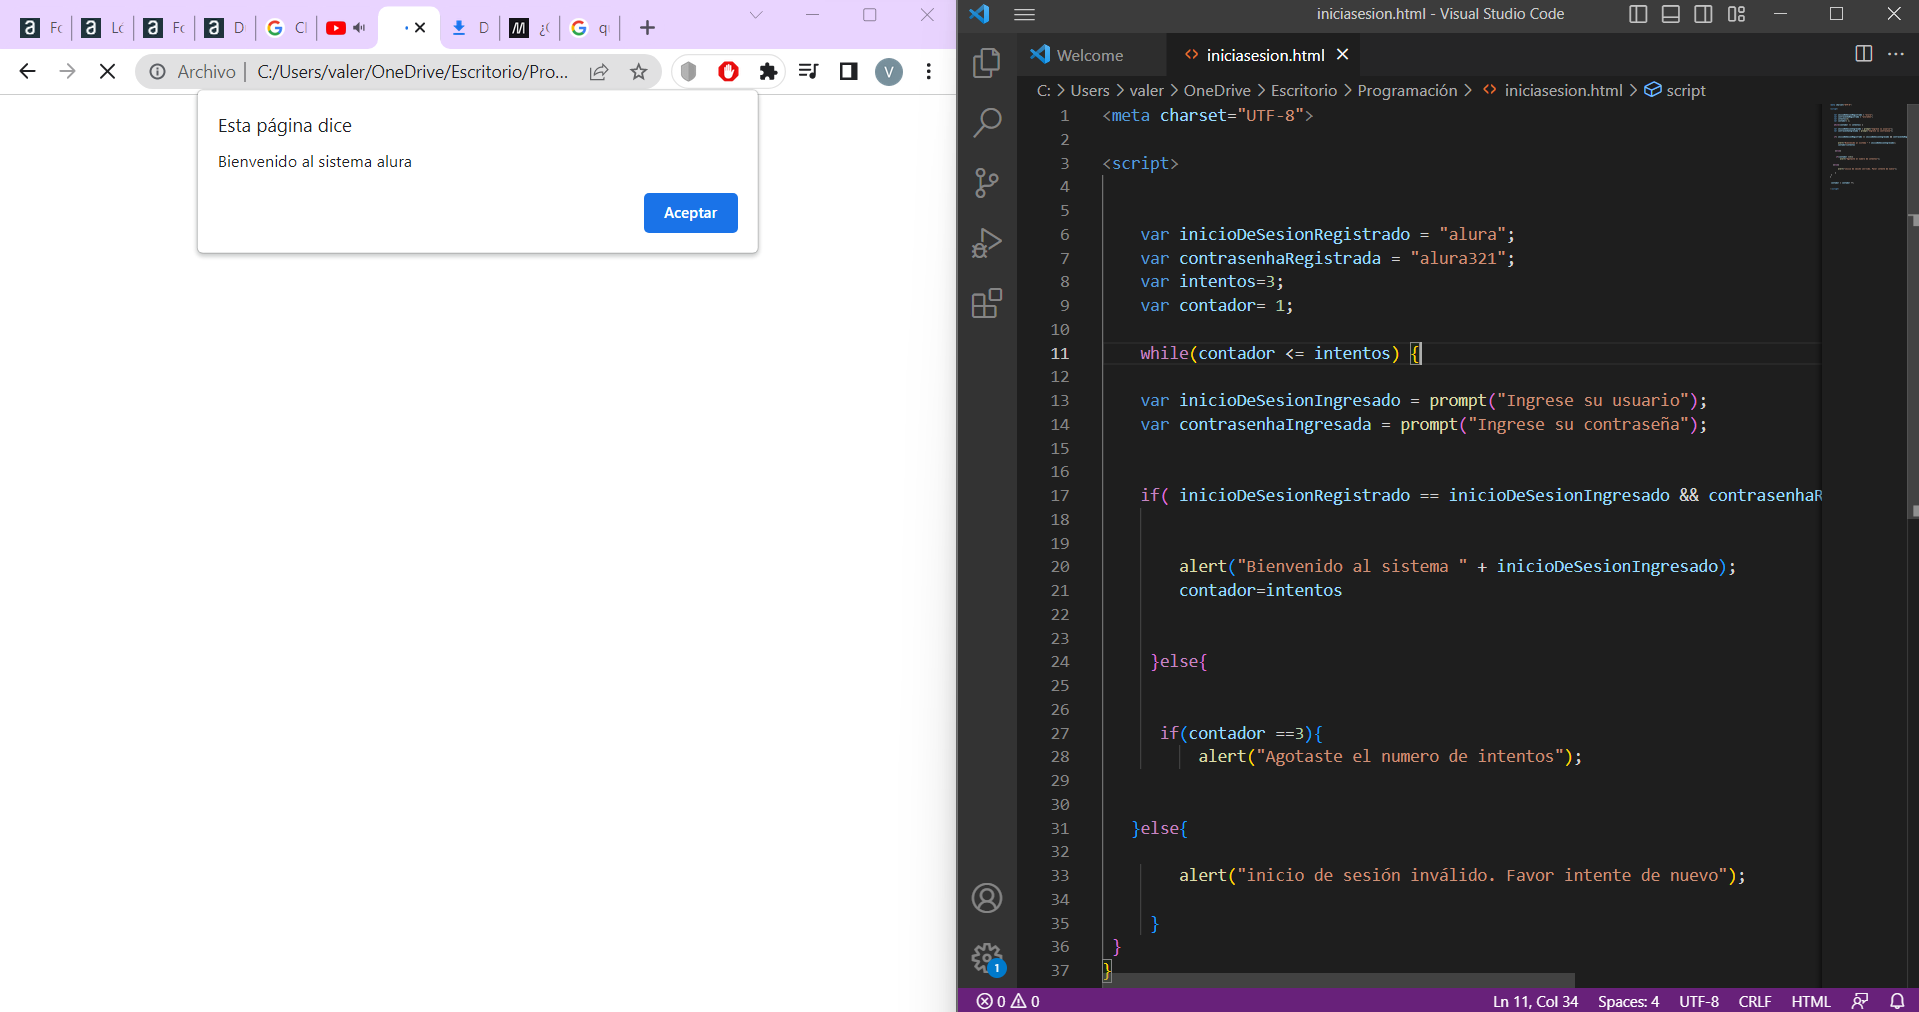Switch to the YouTube browser tab

click(x=346, y=28)
